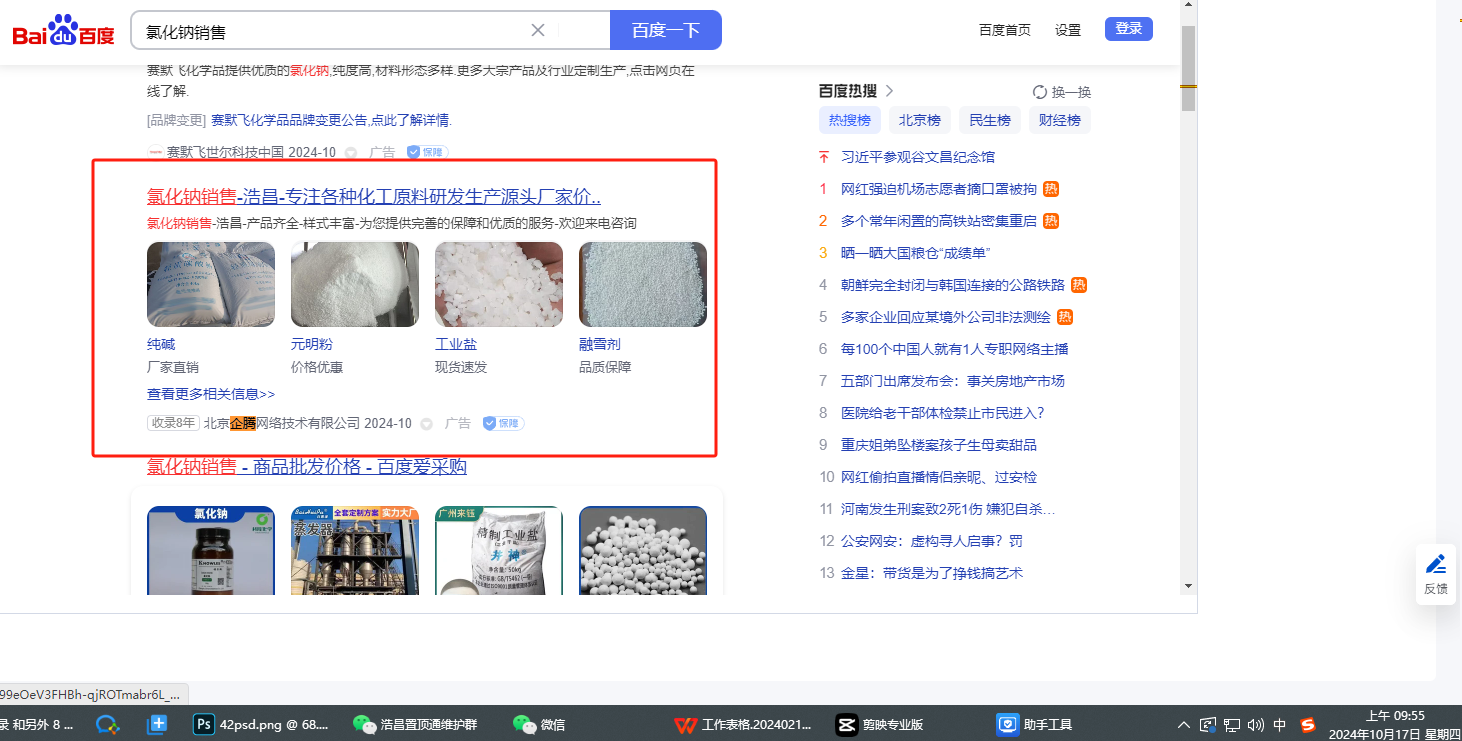This screenshot has width=1462, height=741.
Task: Open the 助手工具 taskbar app
Action: pos(1035,725)
